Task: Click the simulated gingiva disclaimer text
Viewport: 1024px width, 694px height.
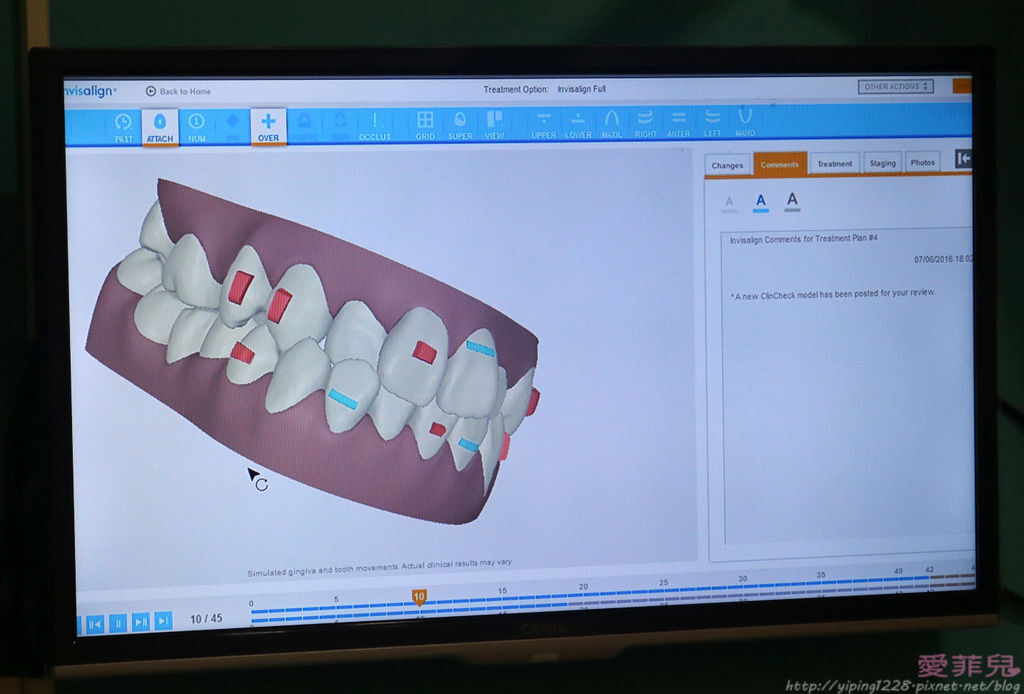Action: 379,567
